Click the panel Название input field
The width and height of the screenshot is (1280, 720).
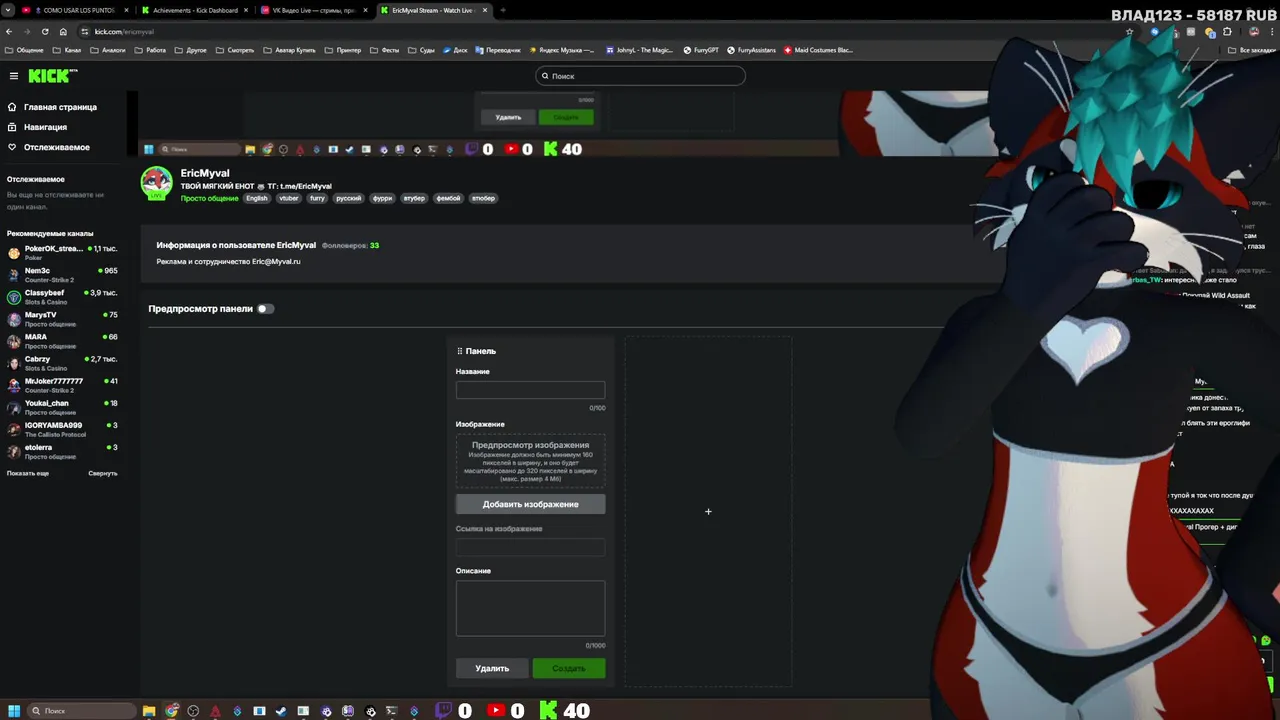530,390
